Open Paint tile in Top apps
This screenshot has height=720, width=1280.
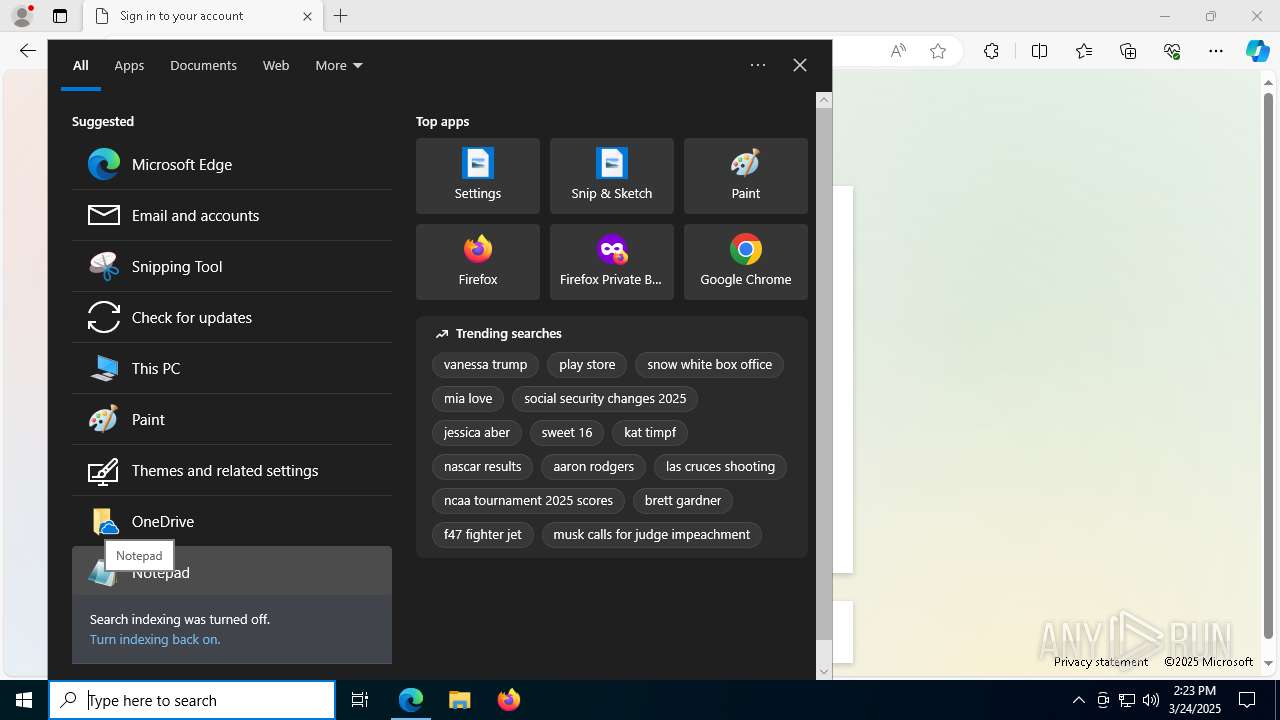pos(746,176)
